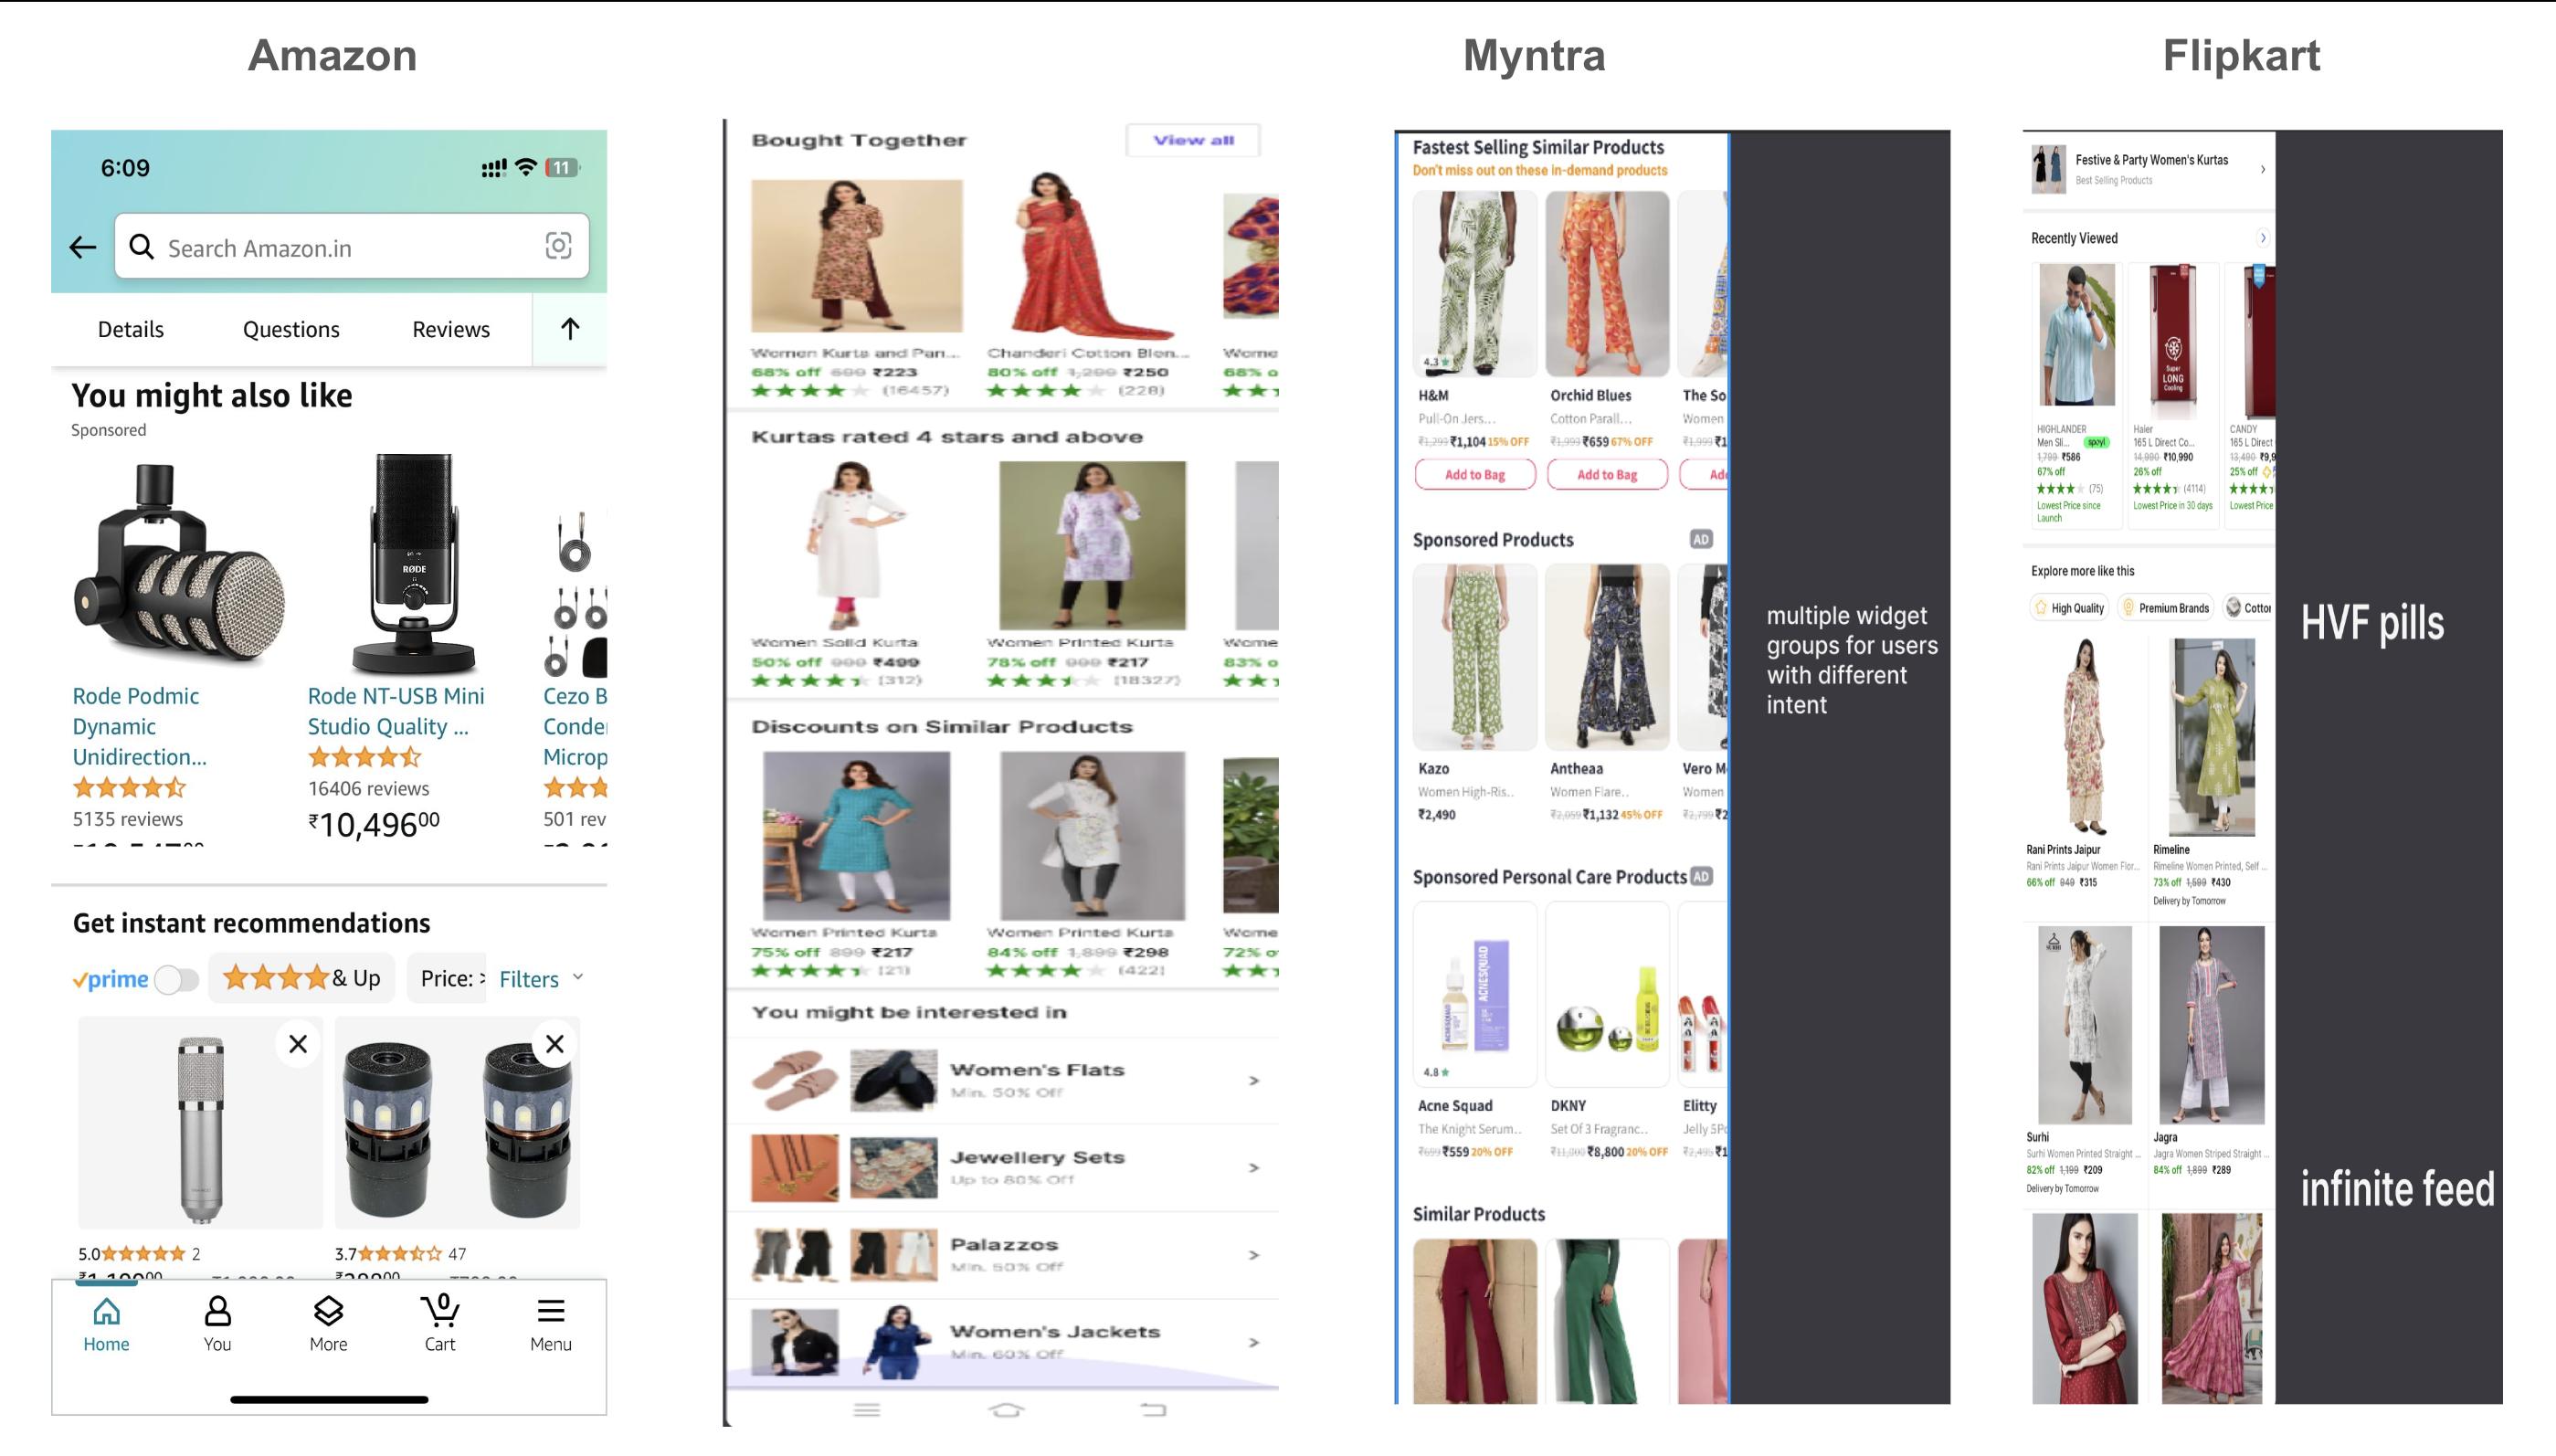Screen dimensions: 2556x1456
Task: Toggle the Prime filter switch
Action: (177, 979)
